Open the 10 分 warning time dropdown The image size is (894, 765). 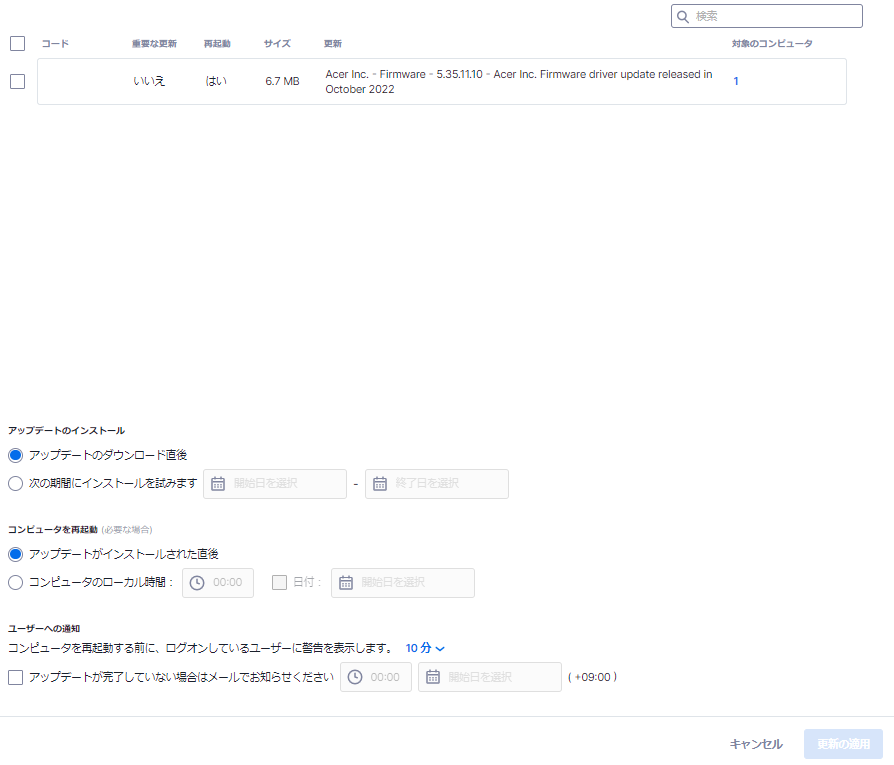(425, 648)
